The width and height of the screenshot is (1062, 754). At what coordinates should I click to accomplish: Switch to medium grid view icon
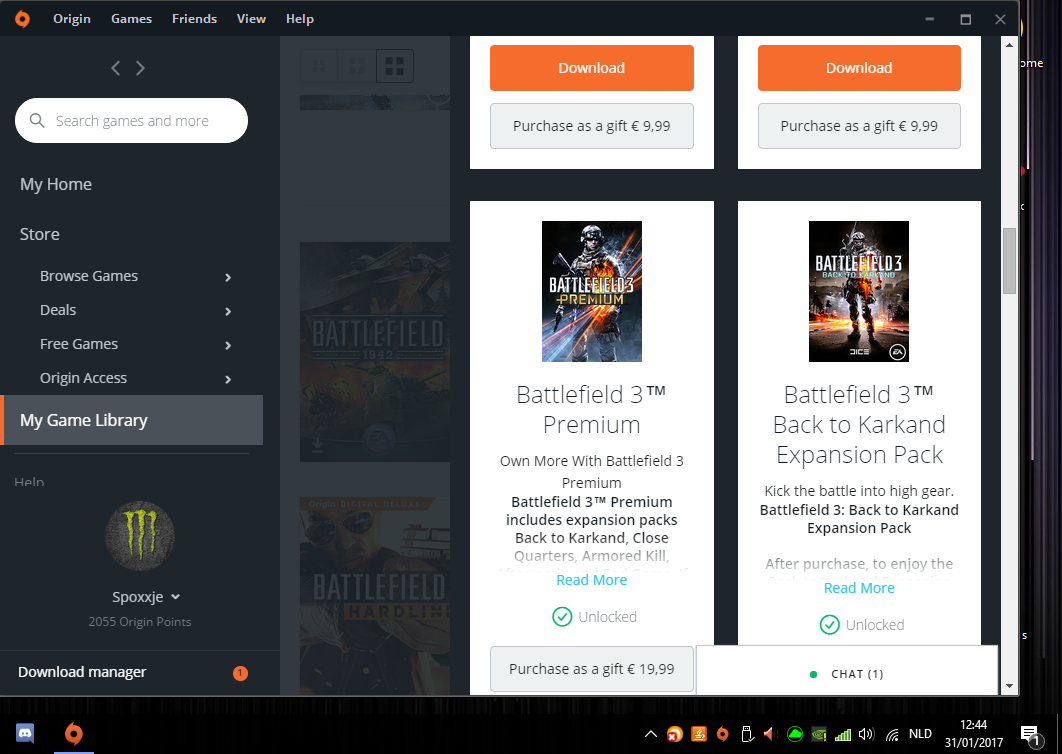[356, 66]
